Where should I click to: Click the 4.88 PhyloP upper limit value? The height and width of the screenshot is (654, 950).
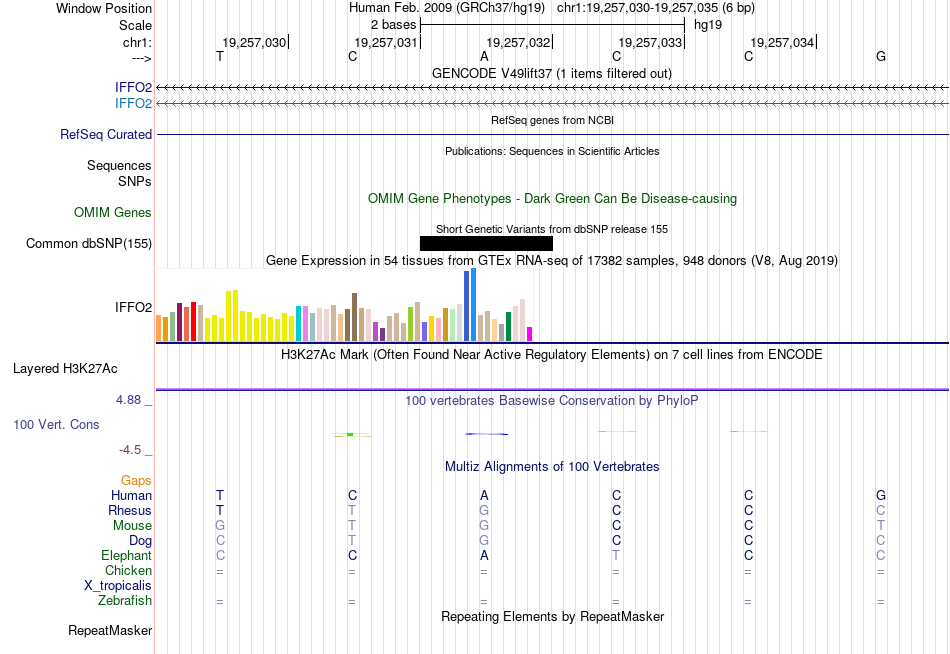coord(128,400)
